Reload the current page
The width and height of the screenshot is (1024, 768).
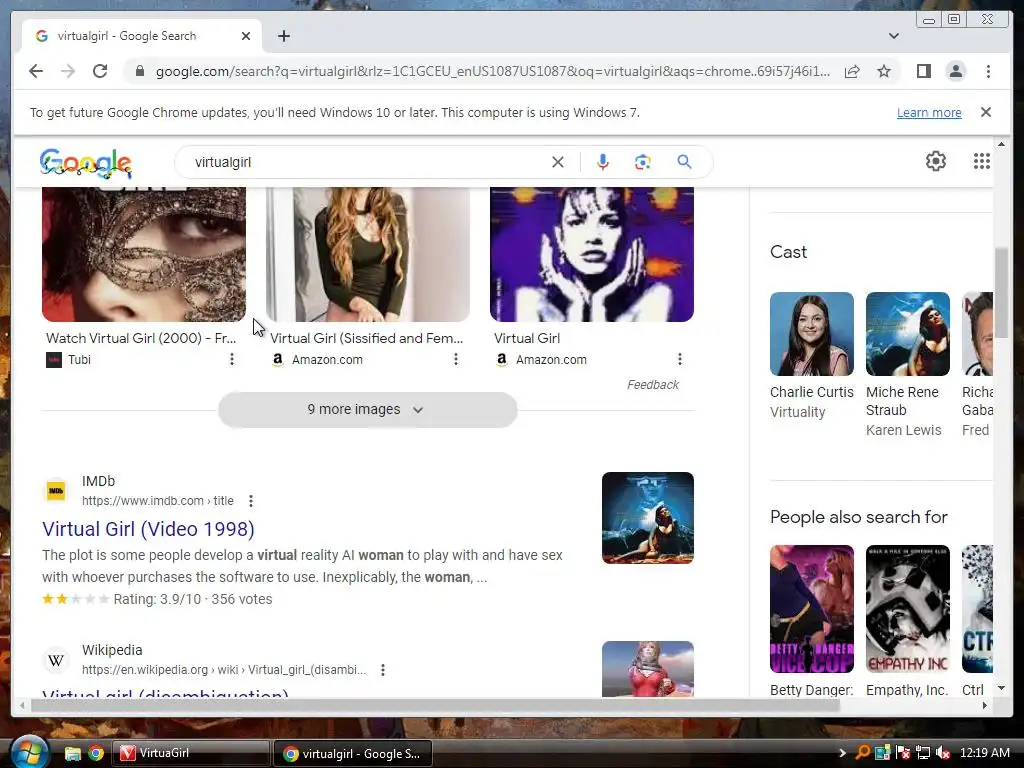click(x=100, y=71)
